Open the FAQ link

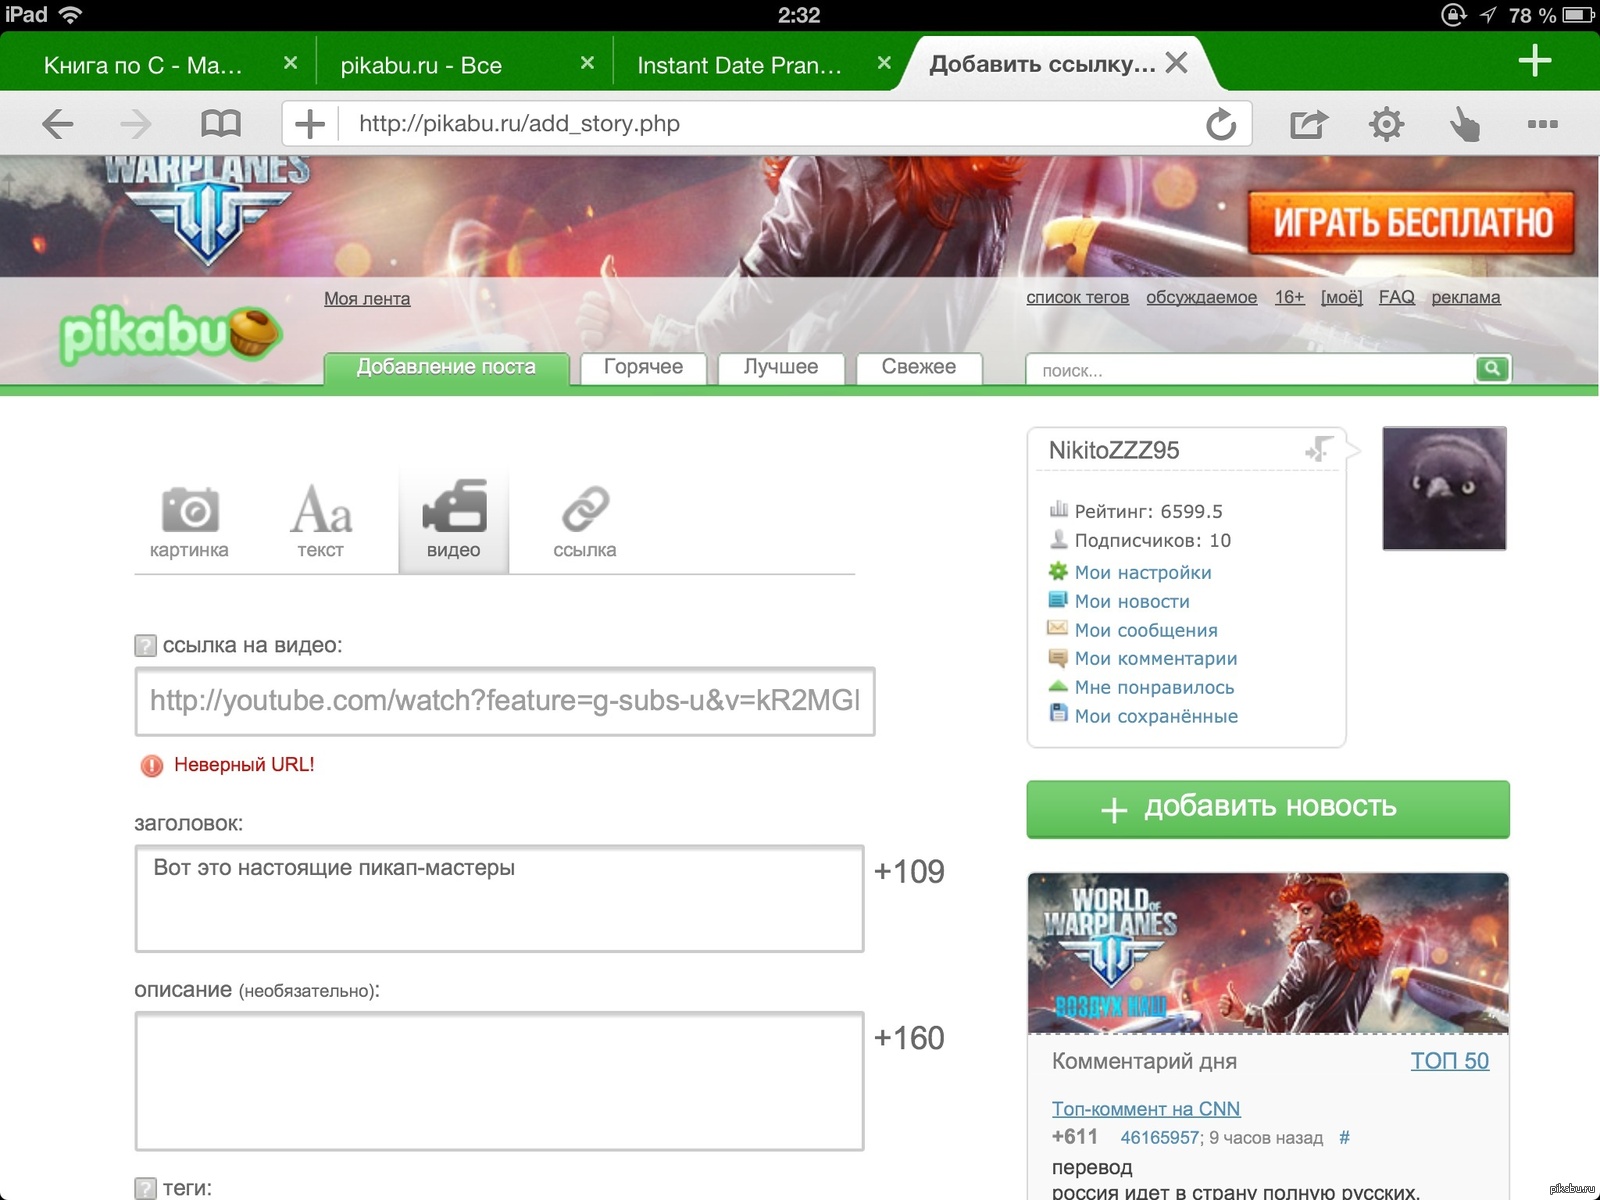point(1397,297)
